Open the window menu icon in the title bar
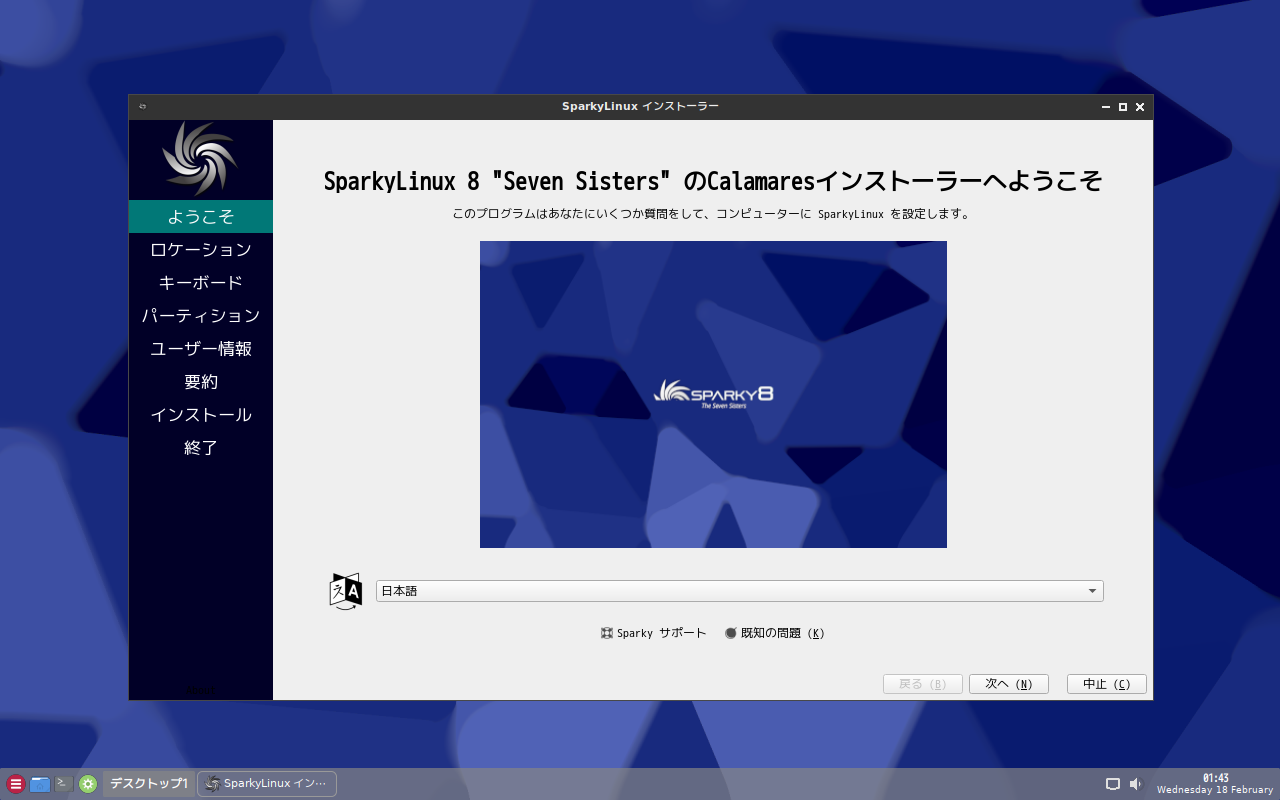This screenshot has width=1280, height=800. point(143,107)
